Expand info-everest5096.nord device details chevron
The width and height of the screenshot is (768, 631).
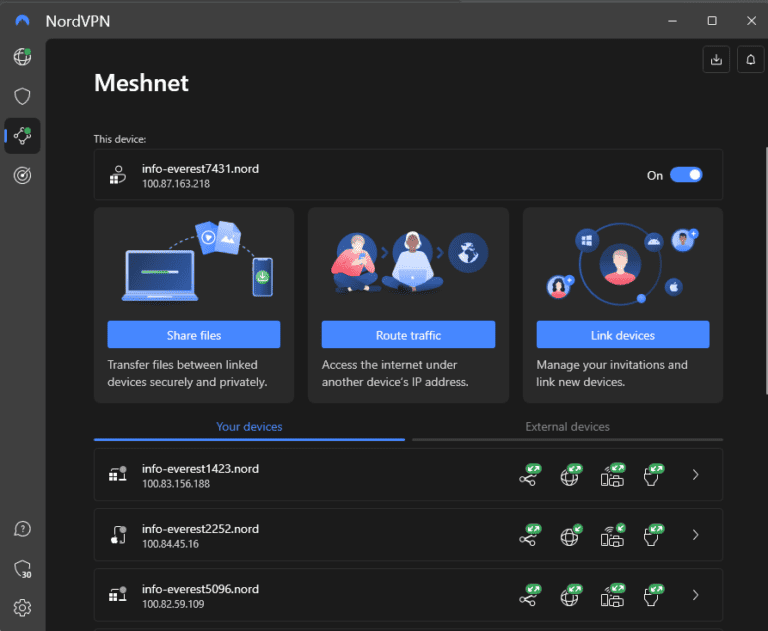696,595
